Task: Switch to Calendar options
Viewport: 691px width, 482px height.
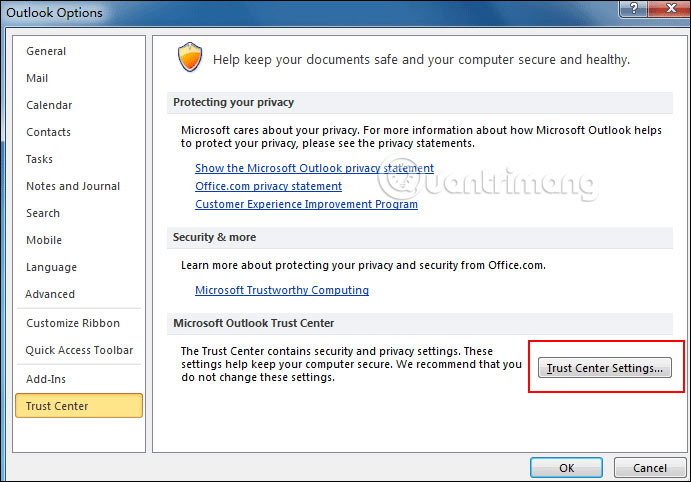Action: pos(49,105)
